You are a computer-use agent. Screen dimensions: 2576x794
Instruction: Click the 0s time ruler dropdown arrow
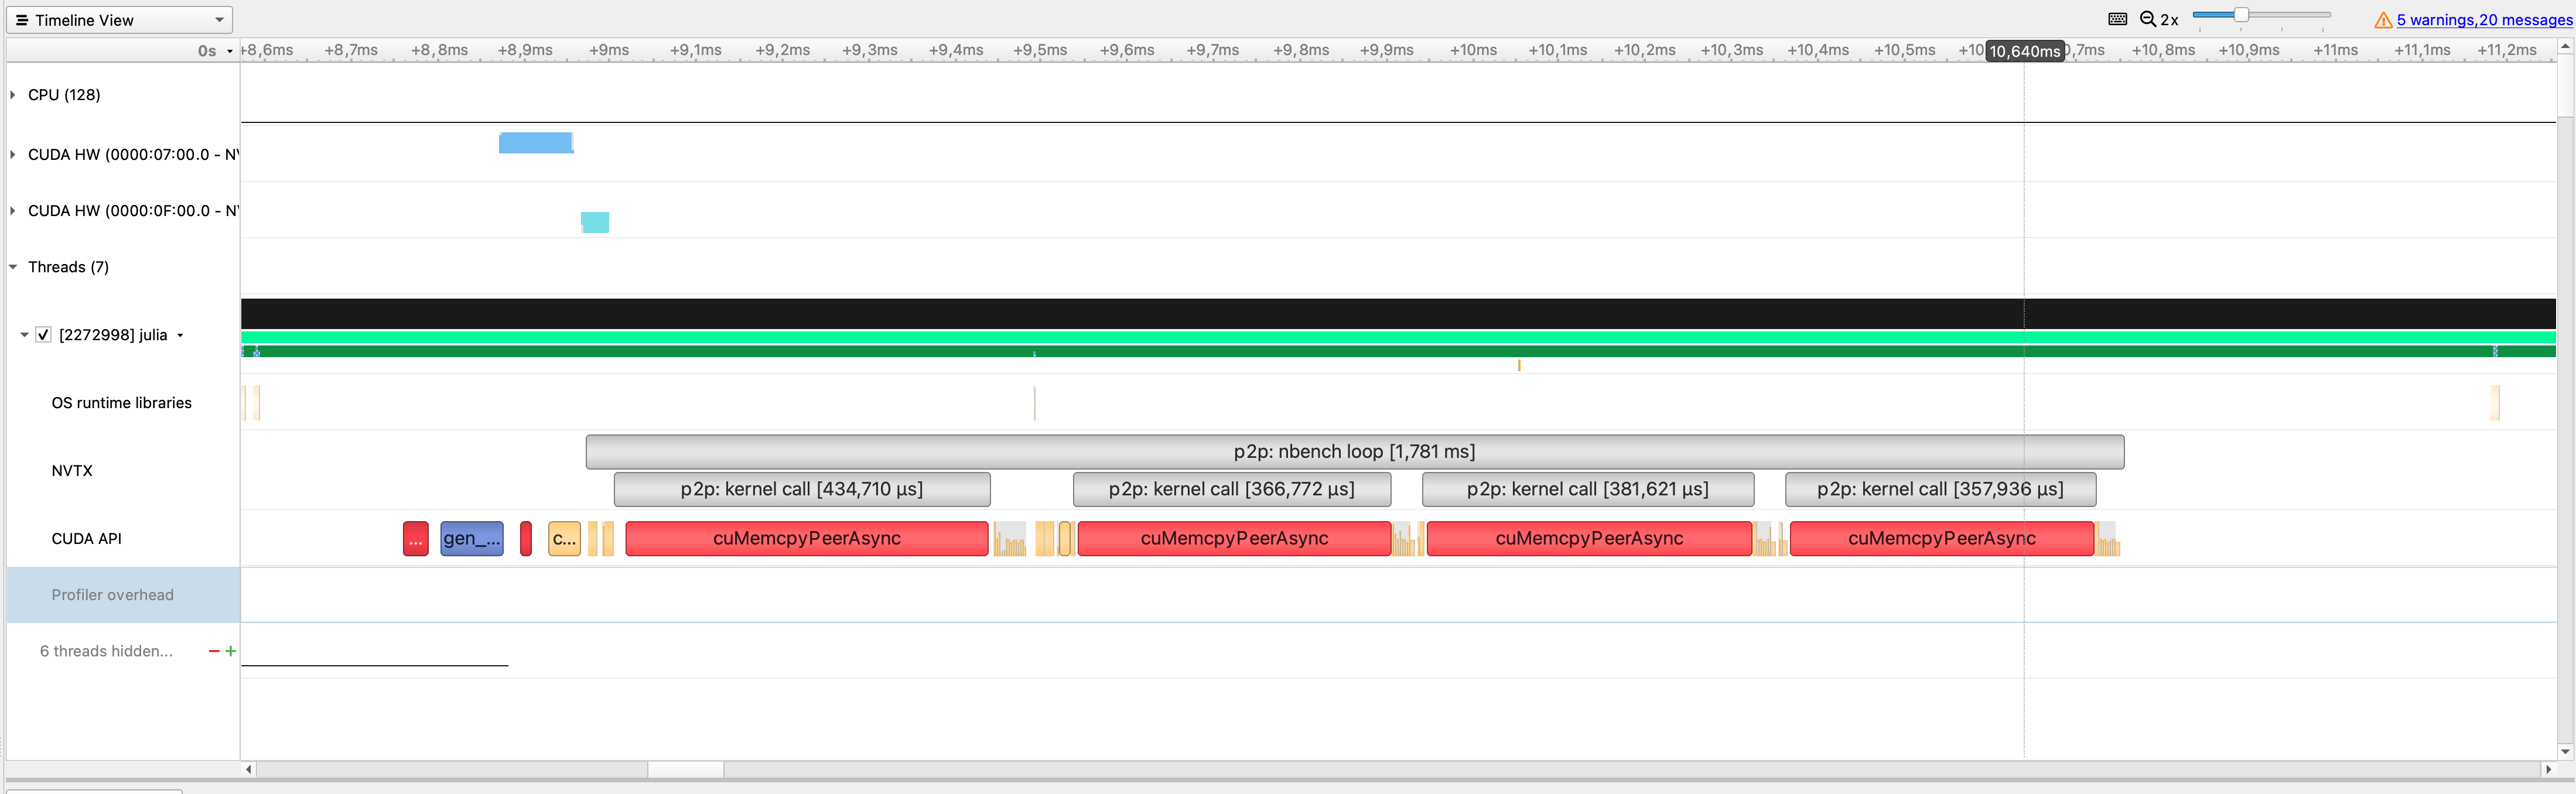pyautogui.click(x=230, y=51)
